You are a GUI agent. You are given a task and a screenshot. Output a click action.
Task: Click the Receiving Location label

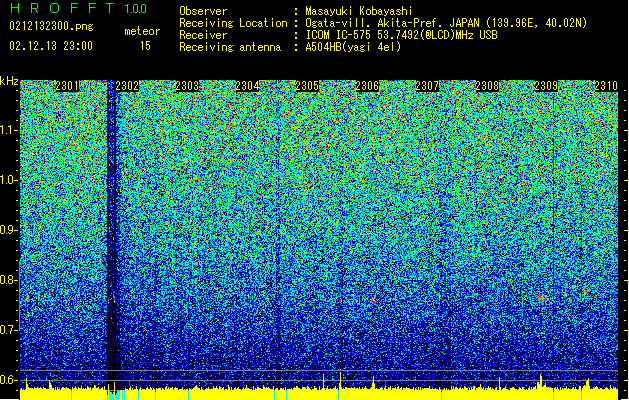pyautogui.click(x=233, y=23)
